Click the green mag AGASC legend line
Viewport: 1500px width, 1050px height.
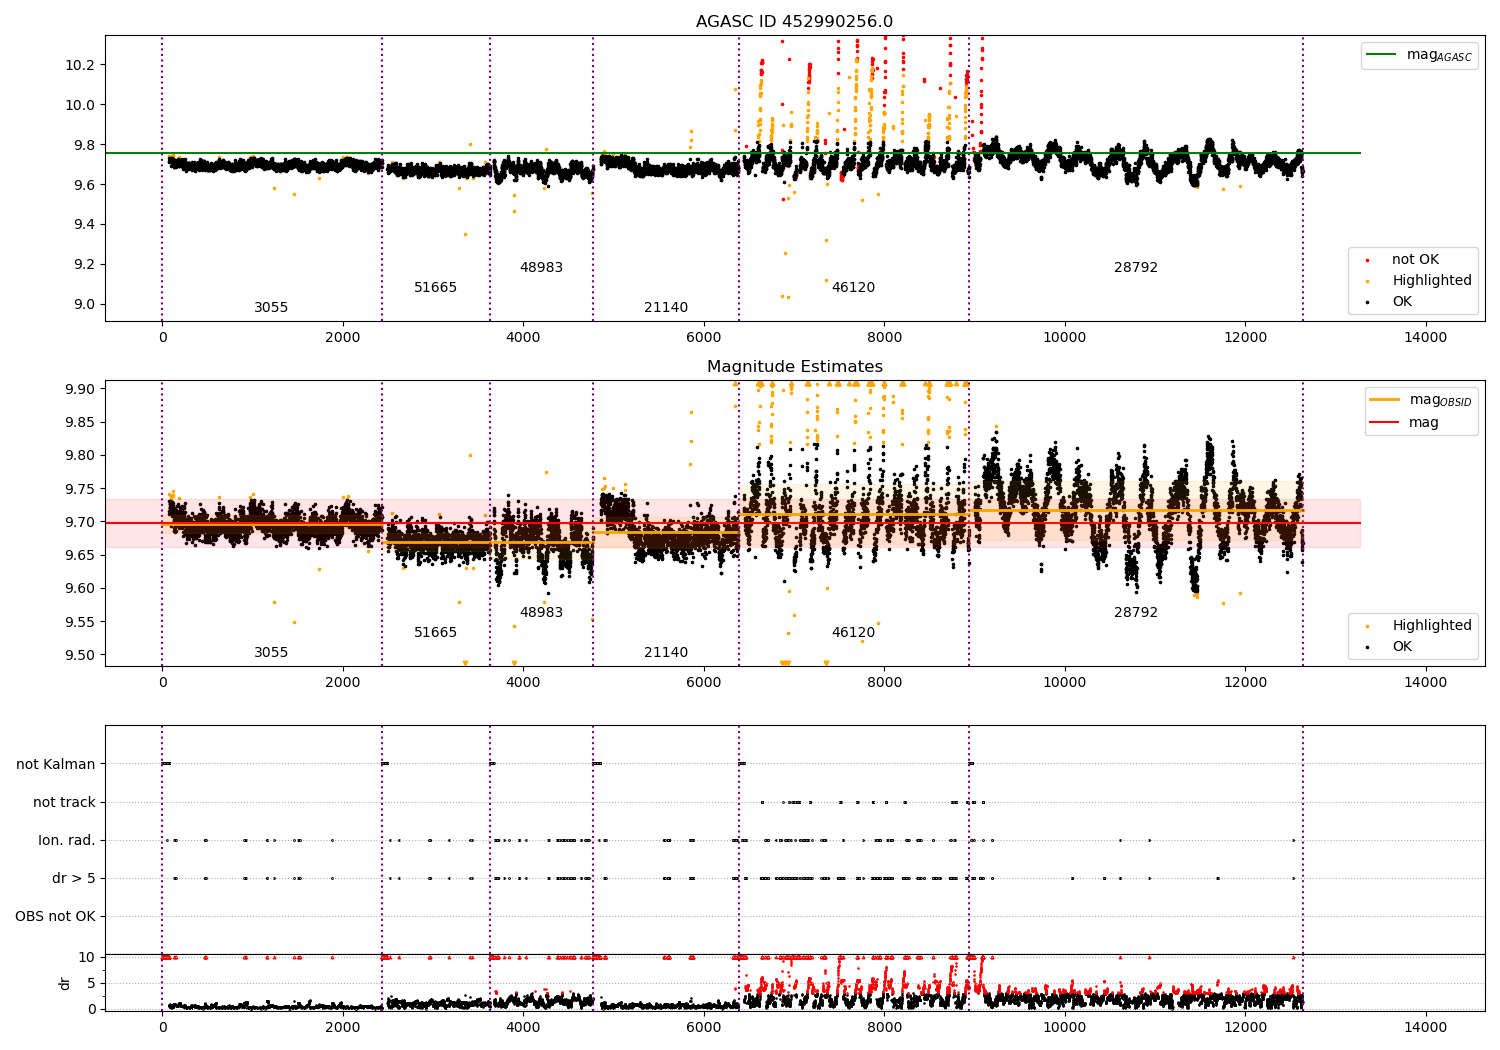(1382, 55)
